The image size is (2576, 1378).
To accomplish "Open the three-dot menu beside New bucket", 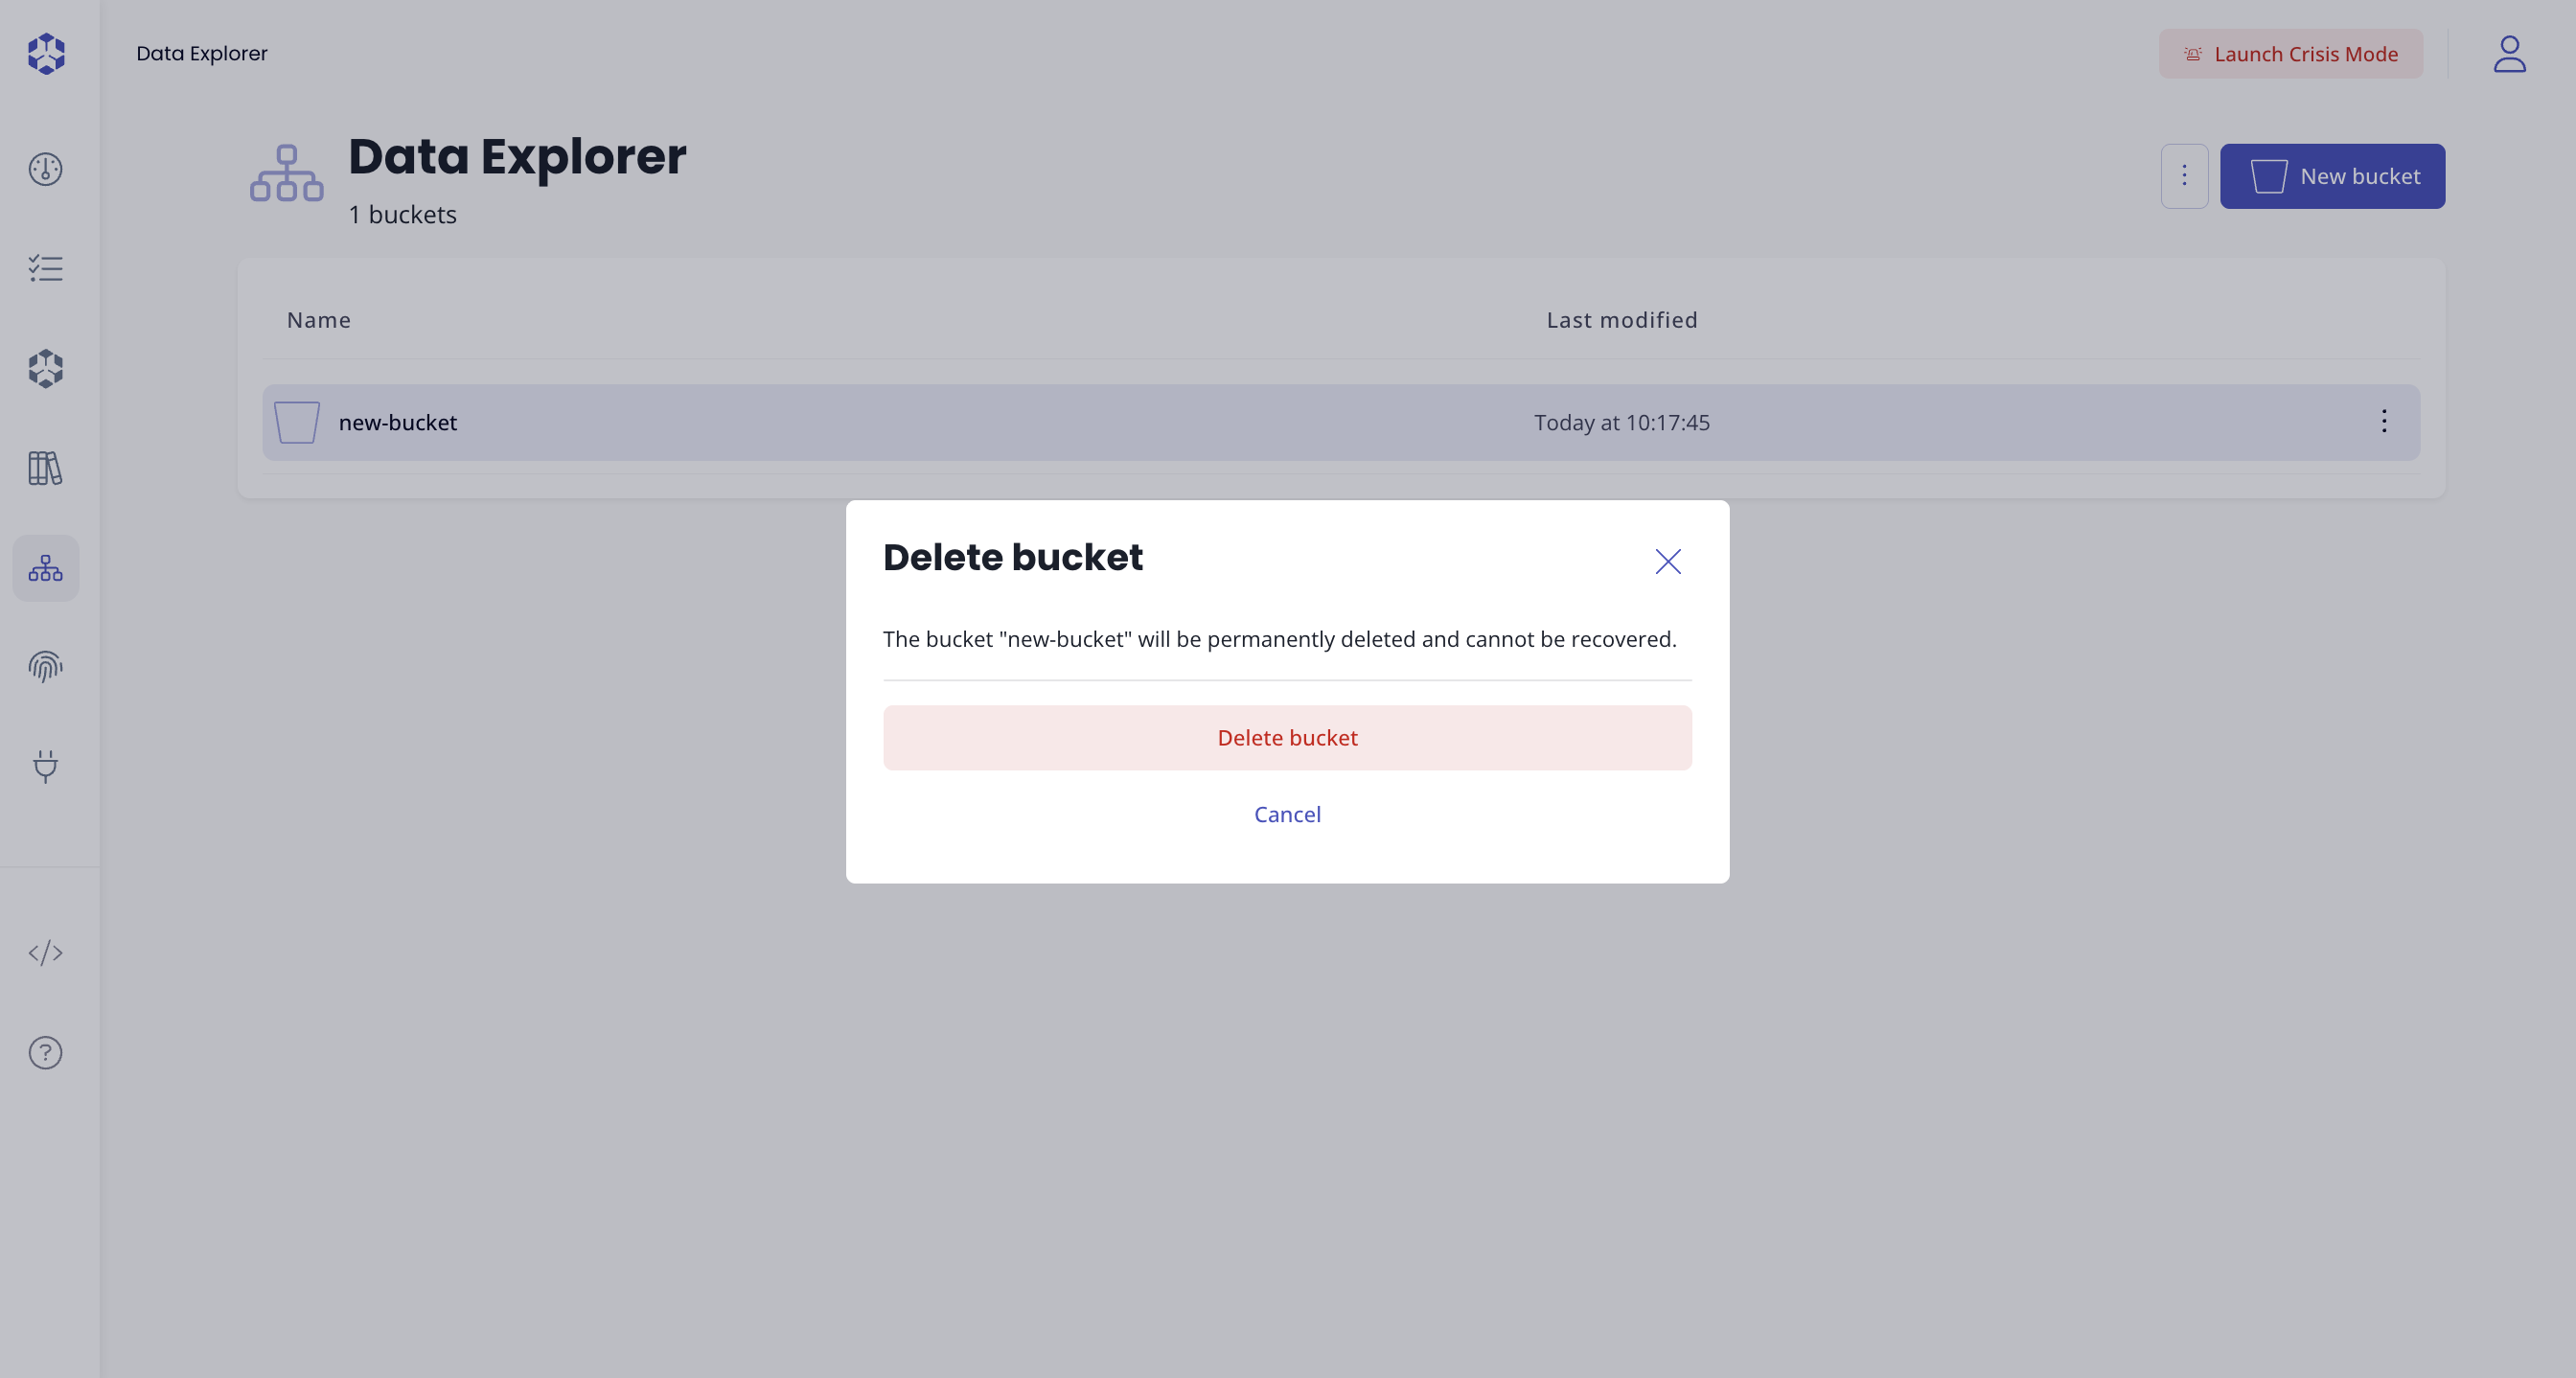I will [x=2184, y=176].
